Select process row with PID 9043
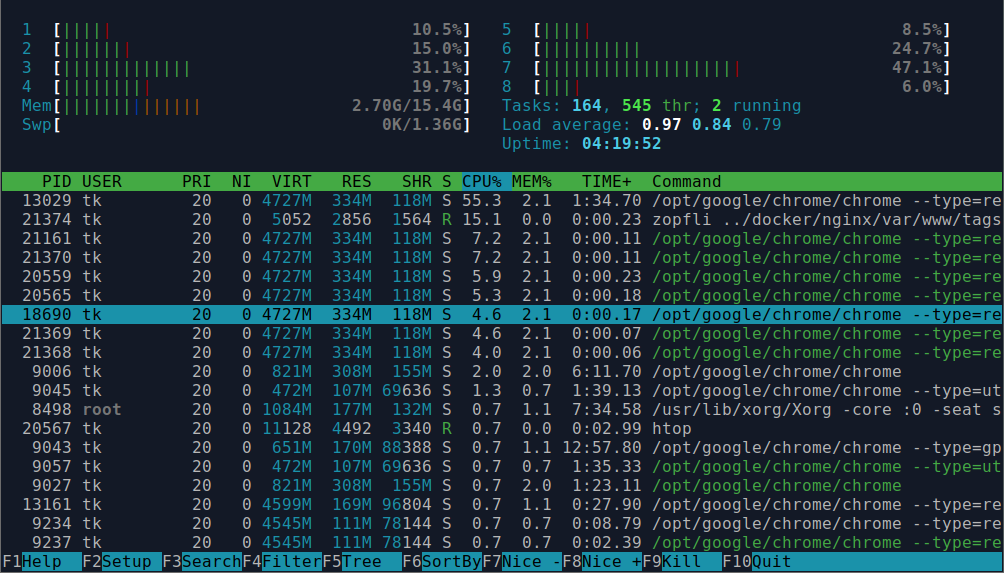Image resolution: width=1004 pixels, height=573 pixels. 502,448
